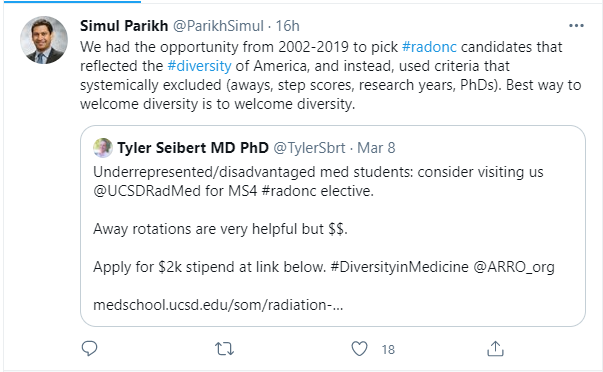
Task: Open Tyler Seibert MD PhD name
Action: [193, 148]
